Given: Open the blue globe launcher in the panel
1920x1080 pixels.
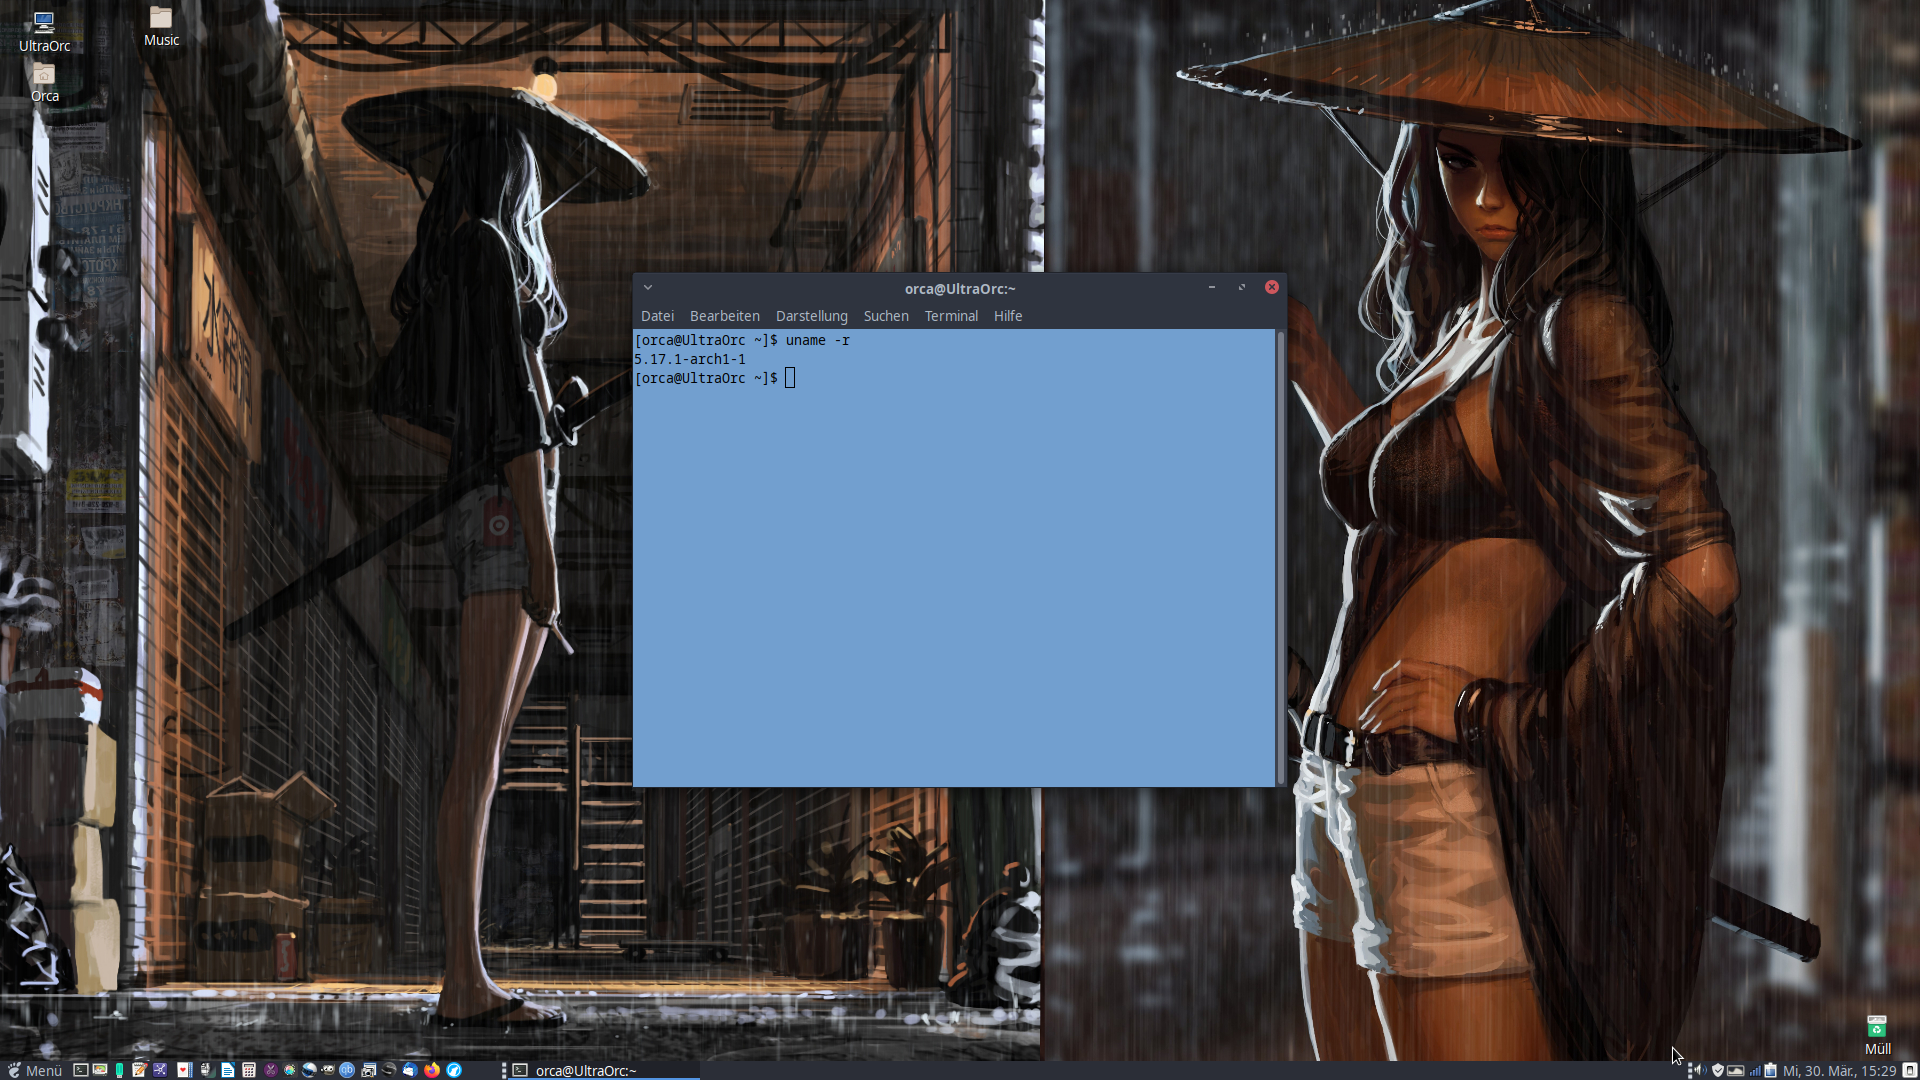Looking at the screenshot, I should point(309,1070).
